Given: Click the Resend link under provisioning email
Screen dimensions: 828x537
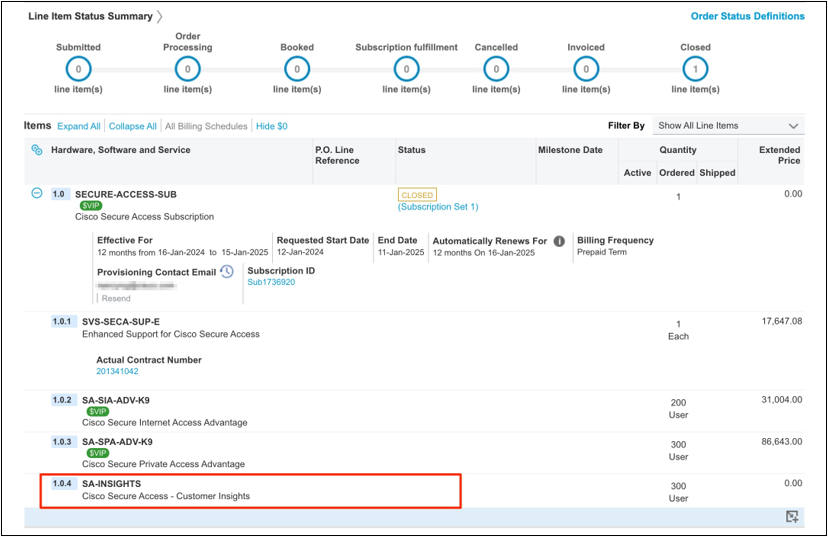Looking at the screenshot, I should point(116,298).
